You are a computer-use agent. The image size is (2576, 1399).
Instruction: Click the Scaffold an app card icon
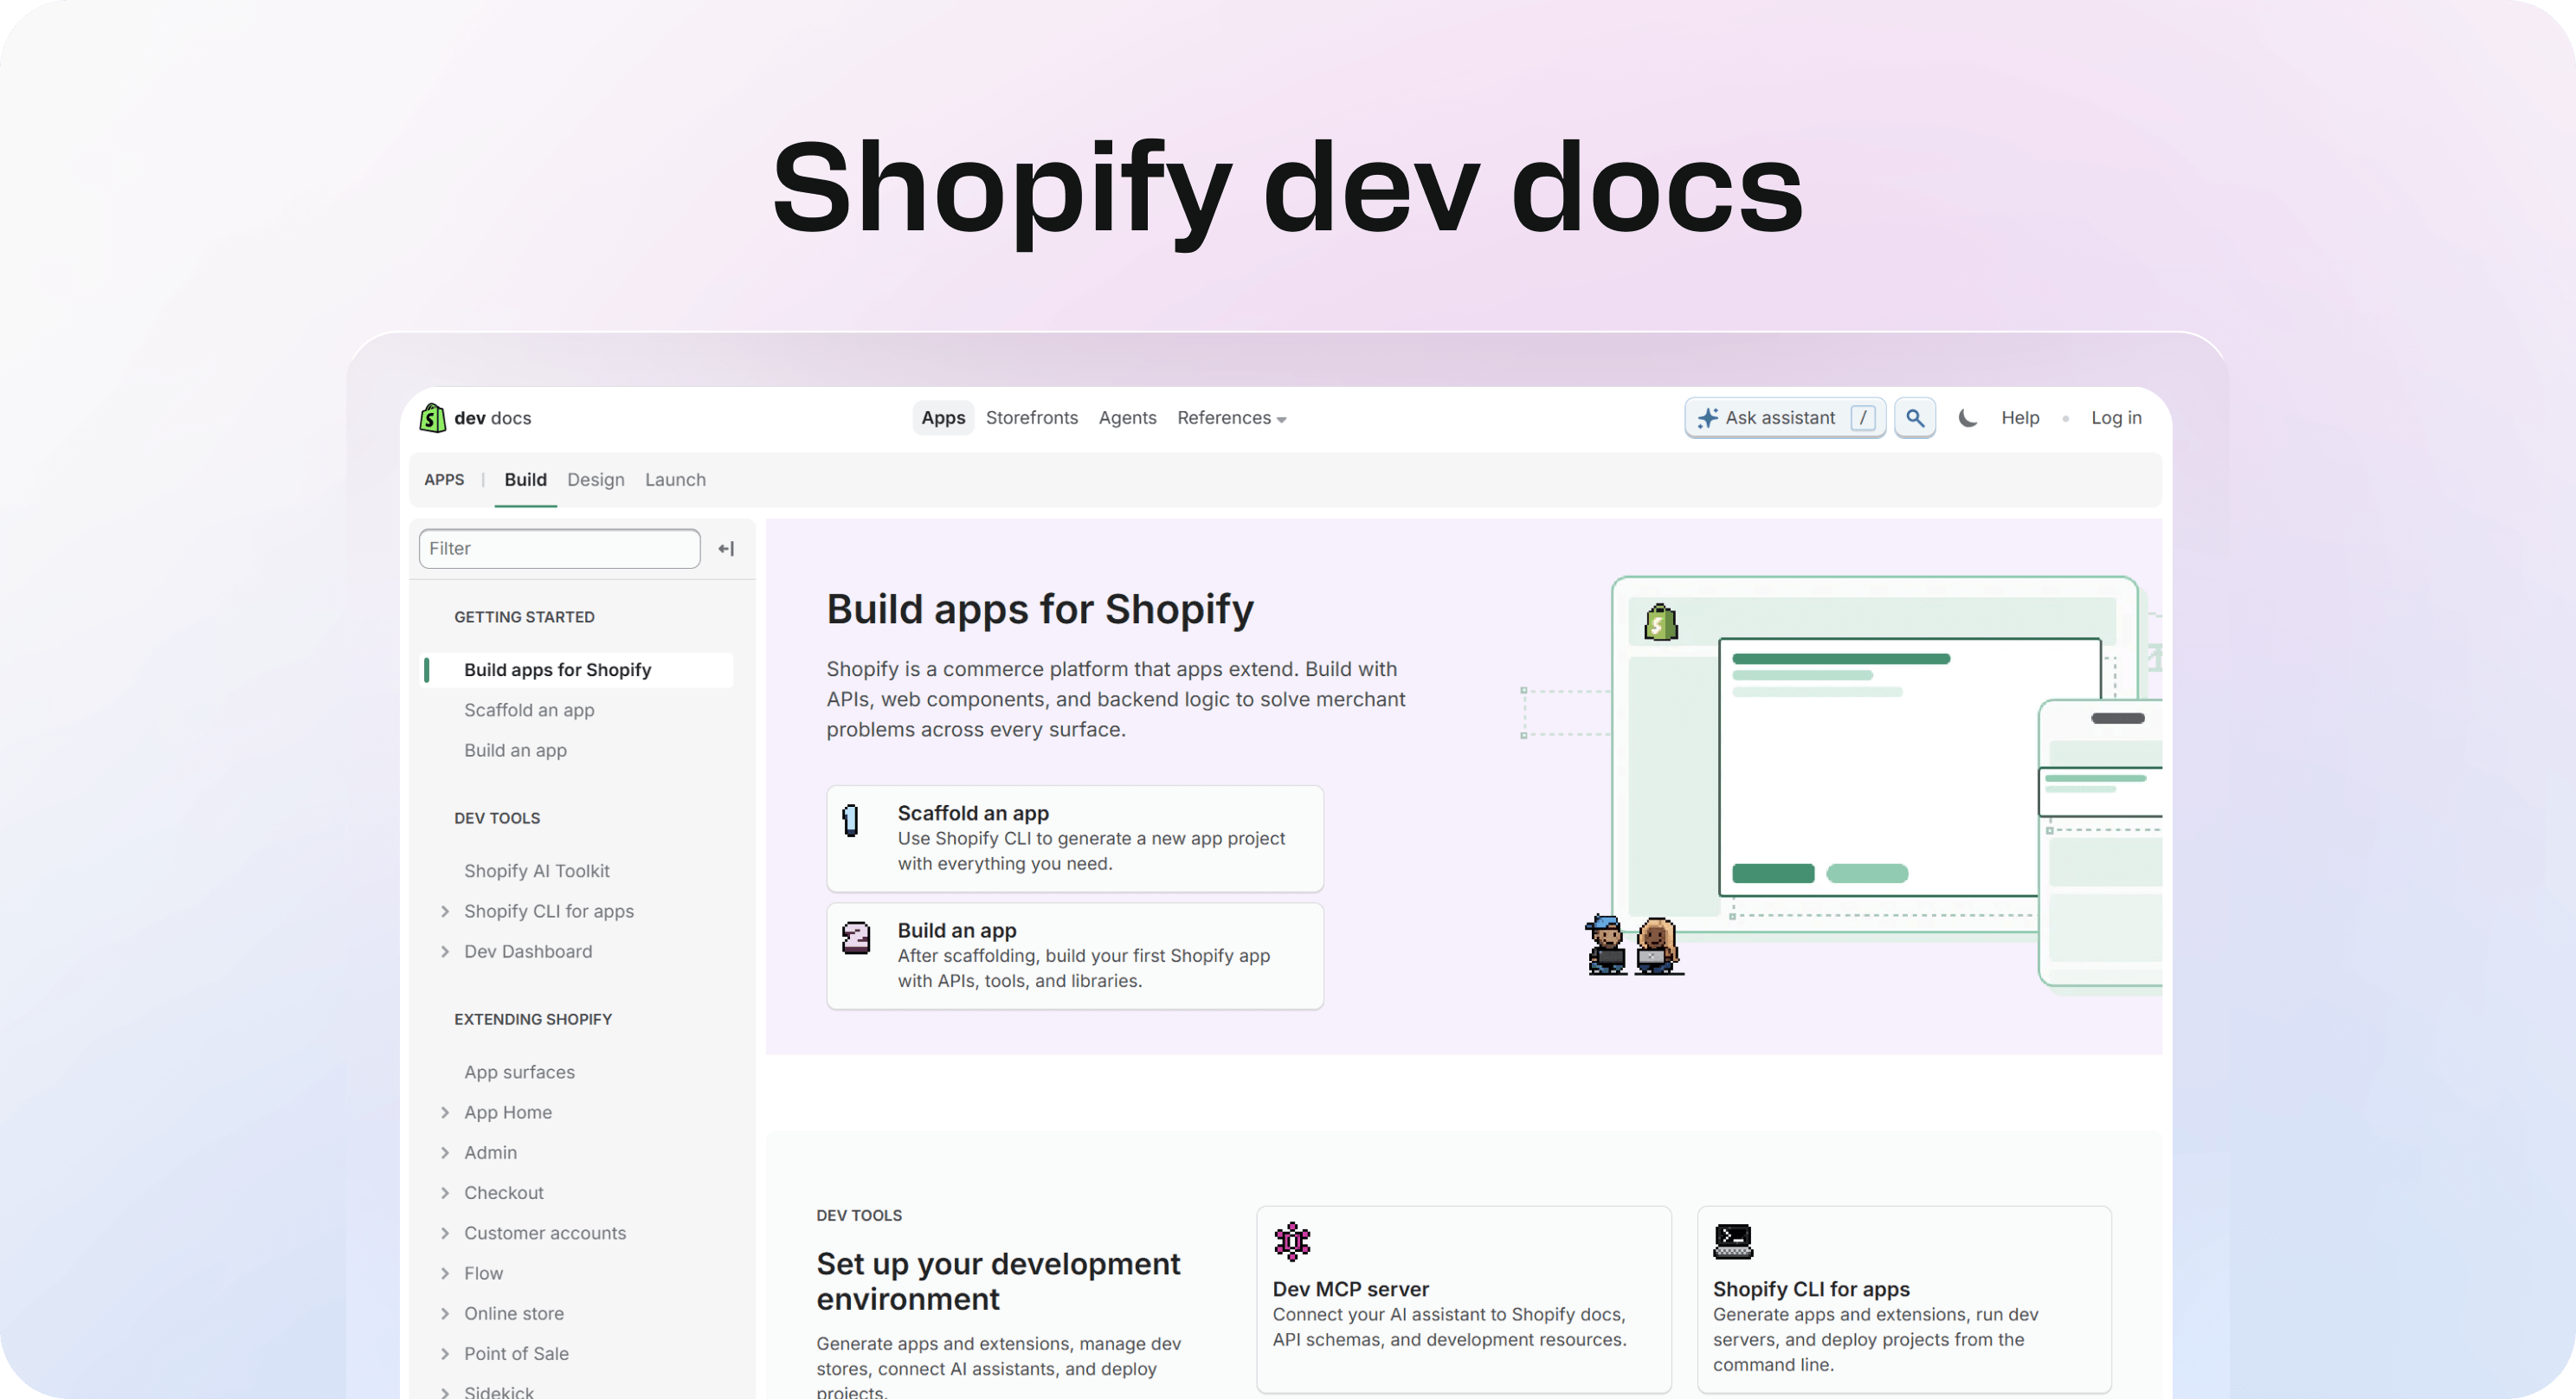[850, 820]
